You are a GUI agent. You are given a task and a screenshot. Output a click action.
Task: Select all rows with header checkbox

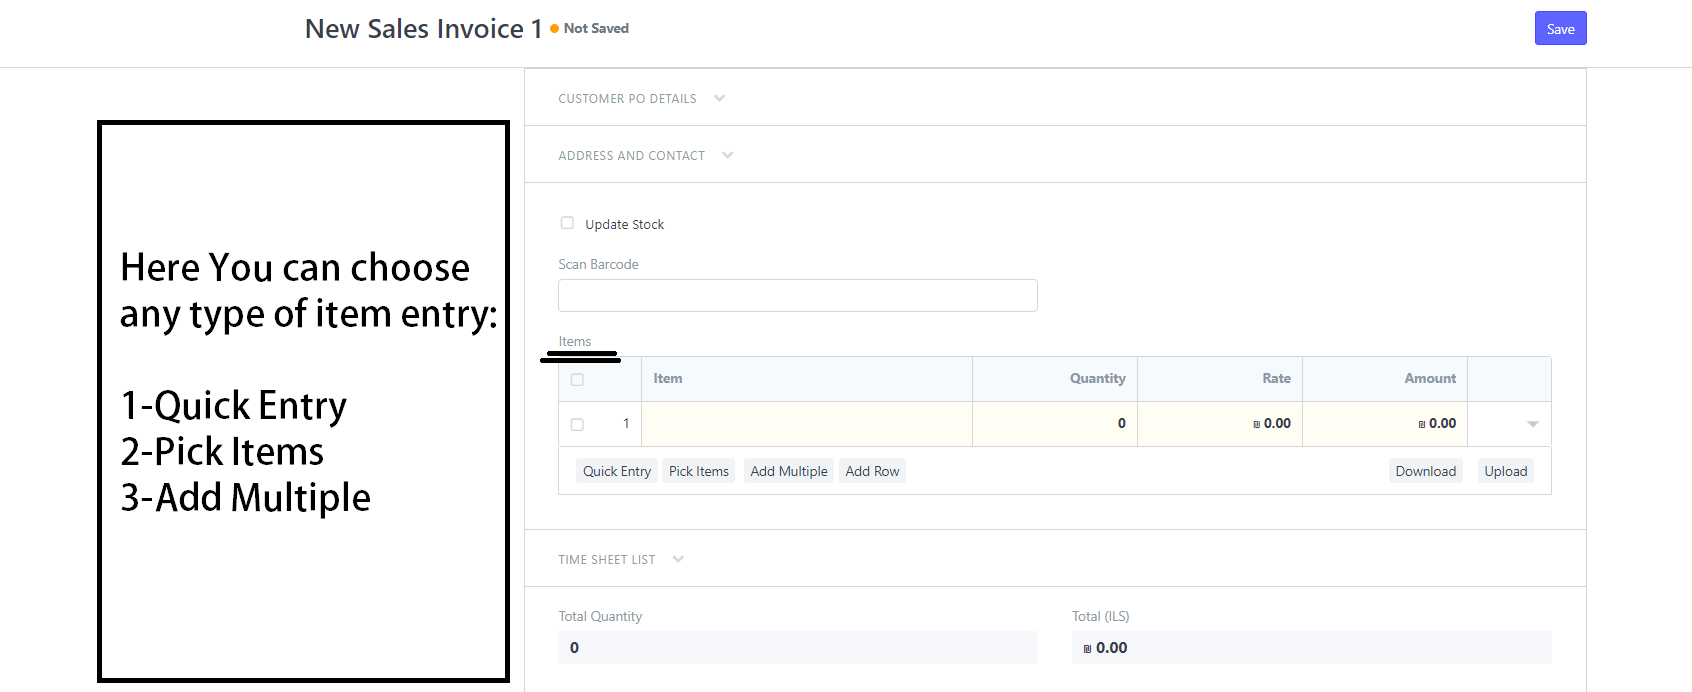point(577,379)
